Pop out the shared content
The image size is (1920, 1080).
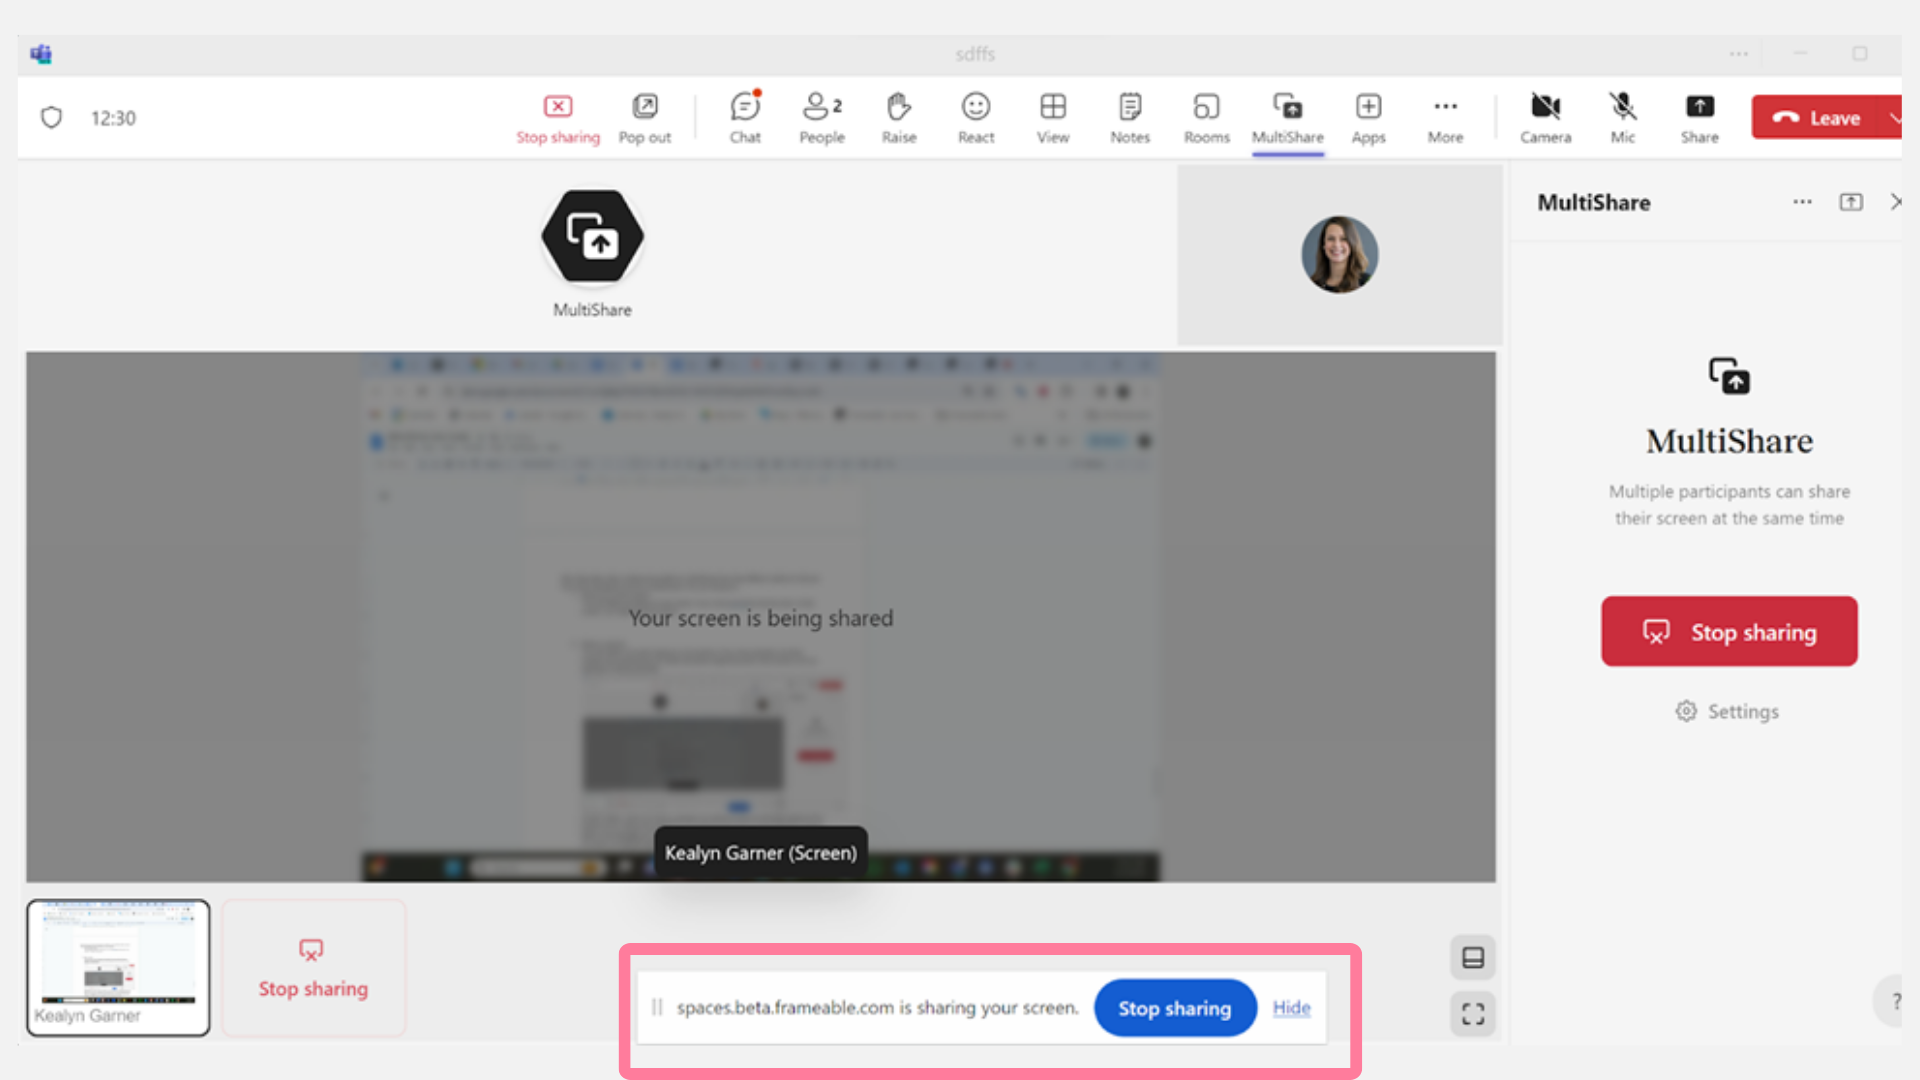pyautogui.click(x=645, y=118)
